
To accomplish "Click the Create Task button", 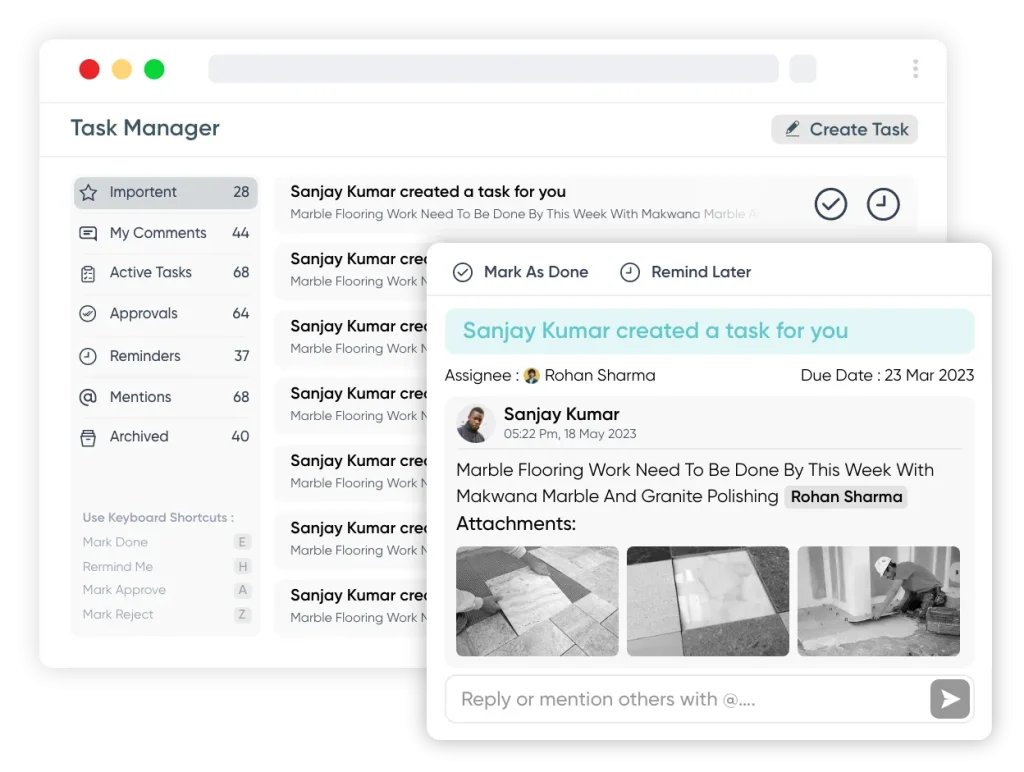I will (x=844, y=129).
